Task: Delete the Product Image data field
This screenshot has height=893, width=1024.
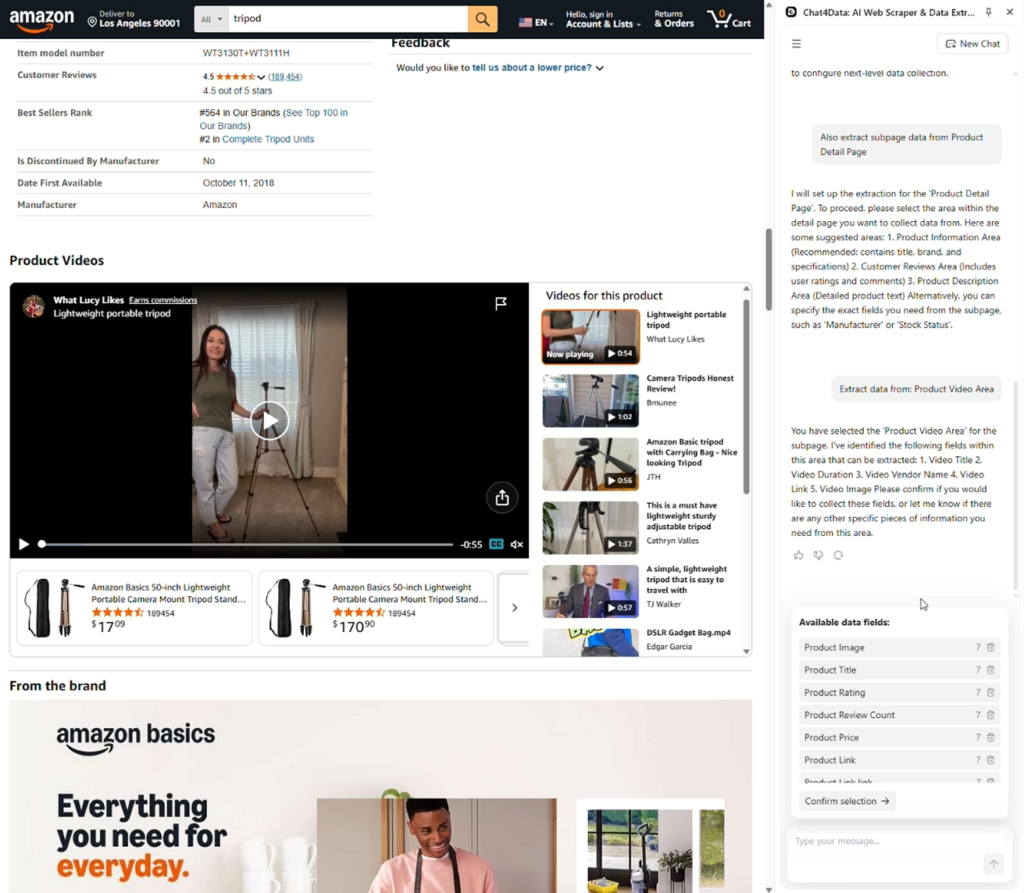Action: [991, 647]
